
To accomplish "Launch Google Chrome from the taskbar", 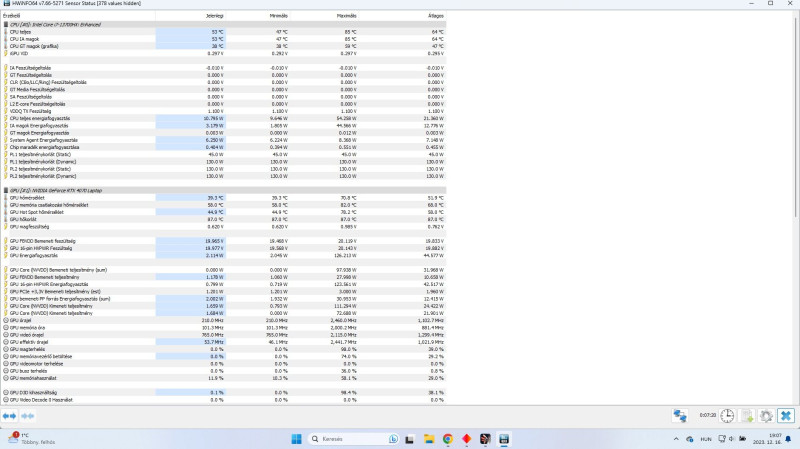I will 447,439.
